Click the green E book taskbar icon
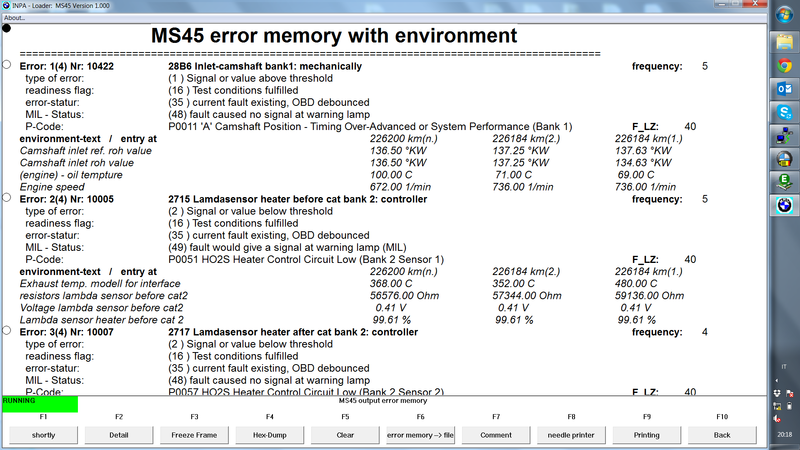The height and width of the screenshot is (450, 800). (x=784, y=182)
